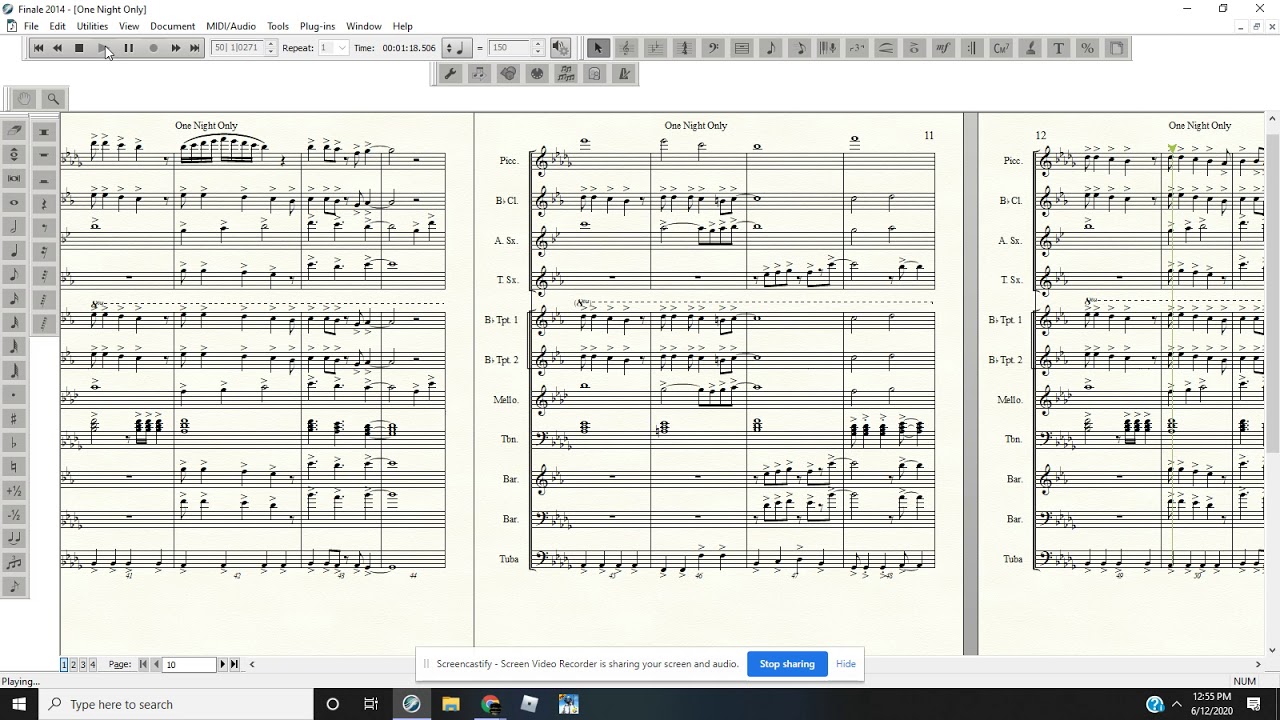Jump to end of score
1280x720 pixels.
pos(195,48)
